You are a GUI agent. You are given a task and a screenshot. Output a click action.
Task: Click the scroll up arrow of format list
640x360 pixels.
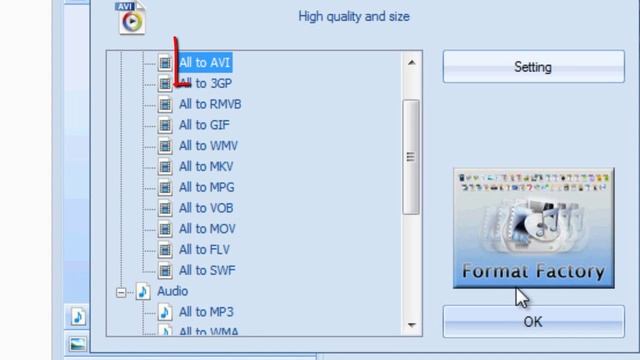pos(411,62)
